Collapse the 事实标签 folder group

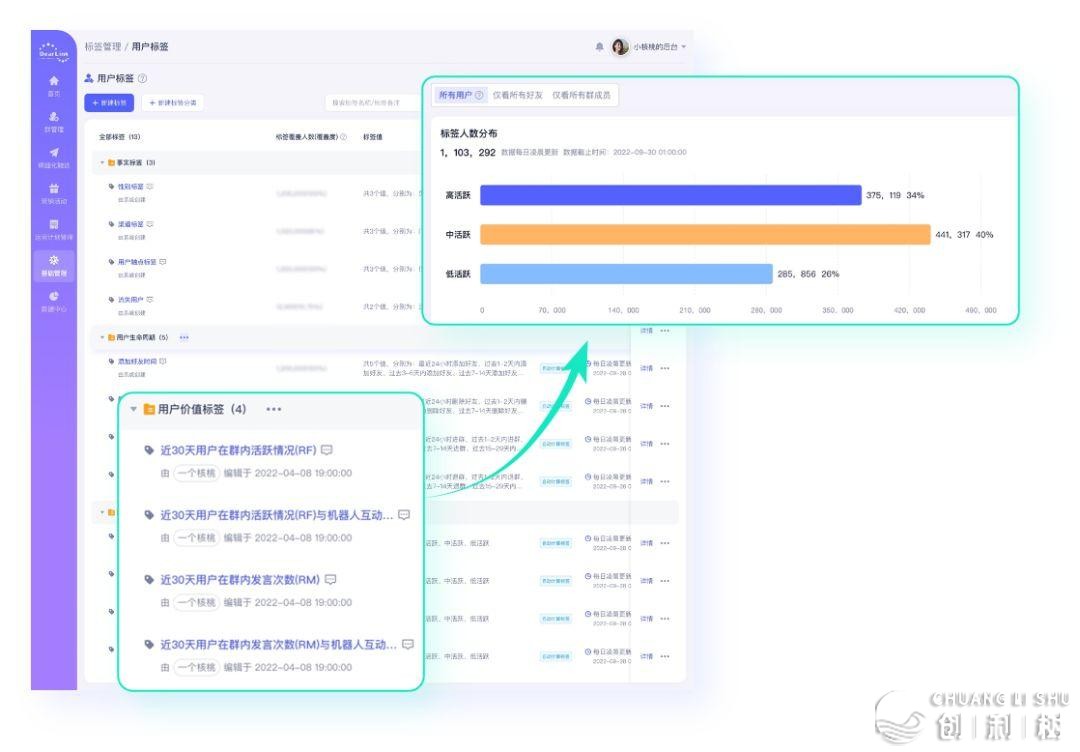(101, 162)
